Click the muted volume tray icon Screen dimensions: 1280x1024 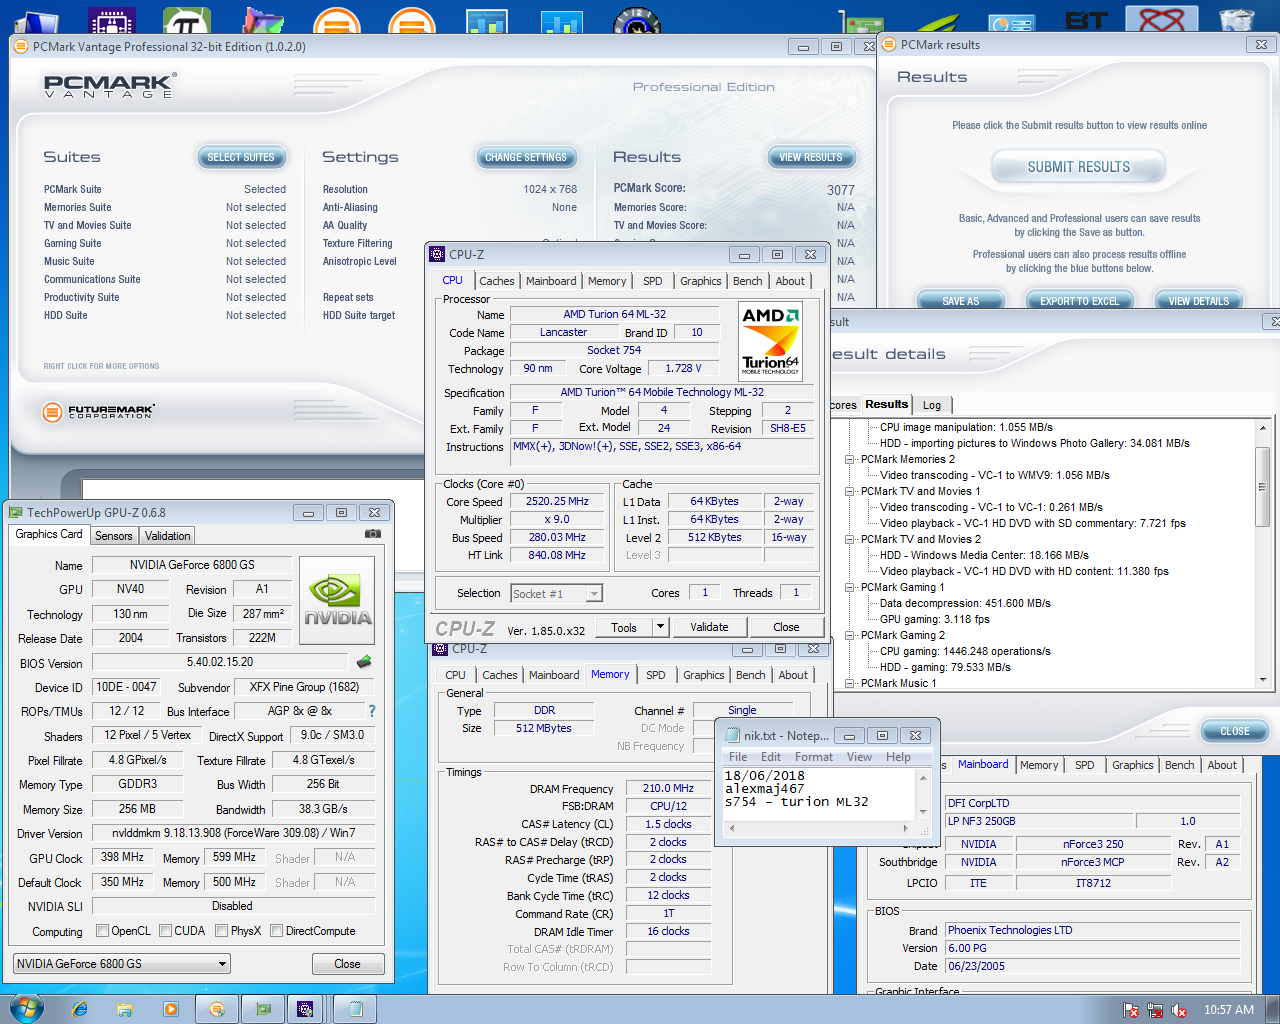tap(1179, 1010)
